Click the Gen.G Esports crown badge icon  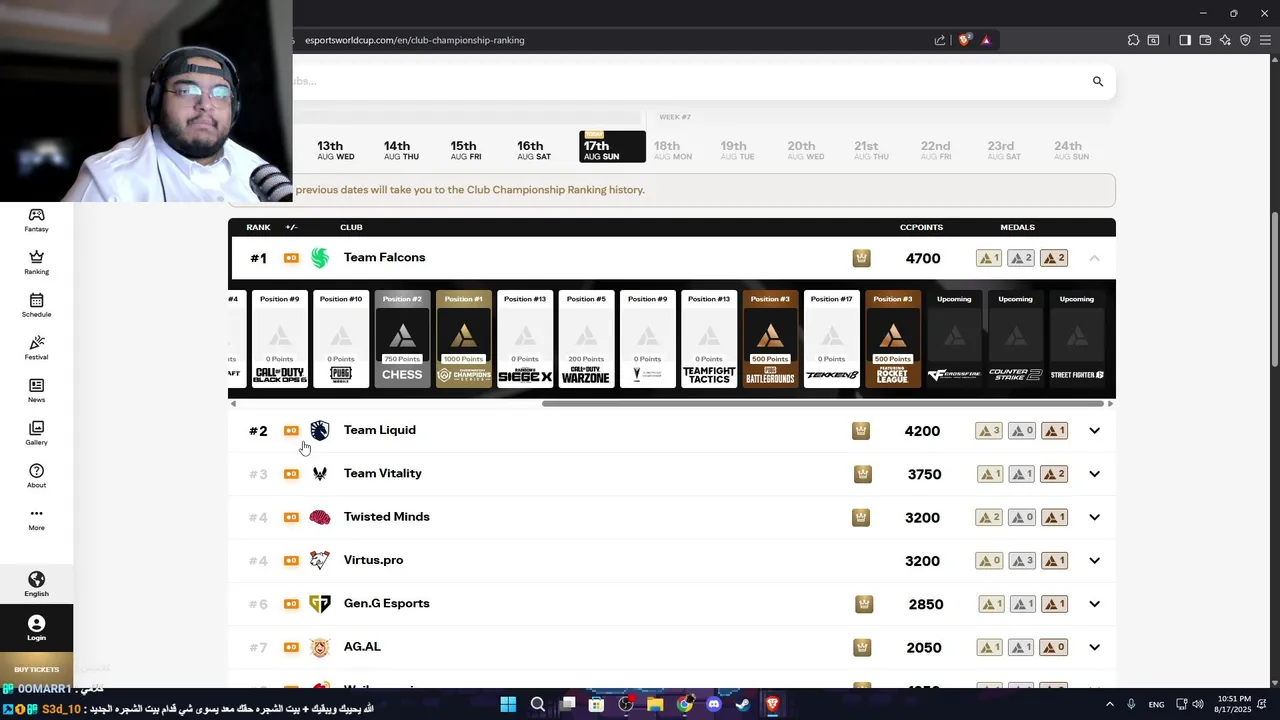click(x=864, y=604)
